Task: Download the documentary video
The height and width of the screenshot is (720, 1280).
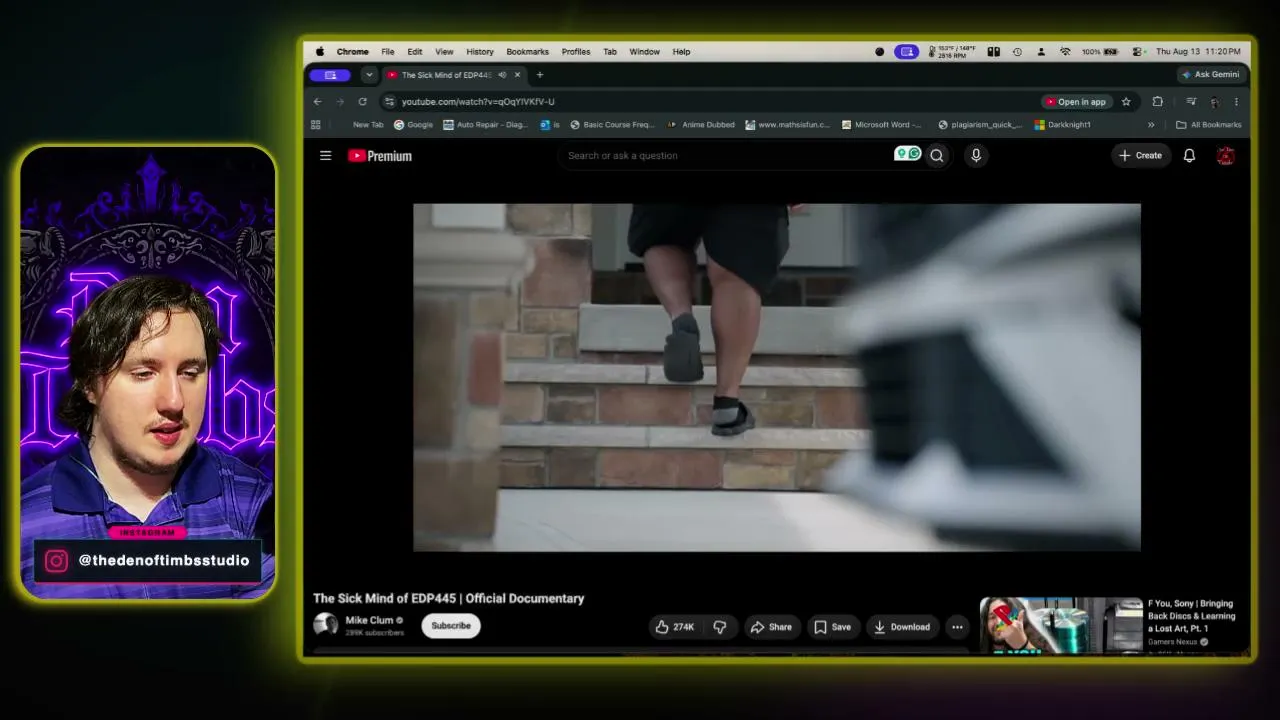Action: pyautogui.click(x=902, y=627)
